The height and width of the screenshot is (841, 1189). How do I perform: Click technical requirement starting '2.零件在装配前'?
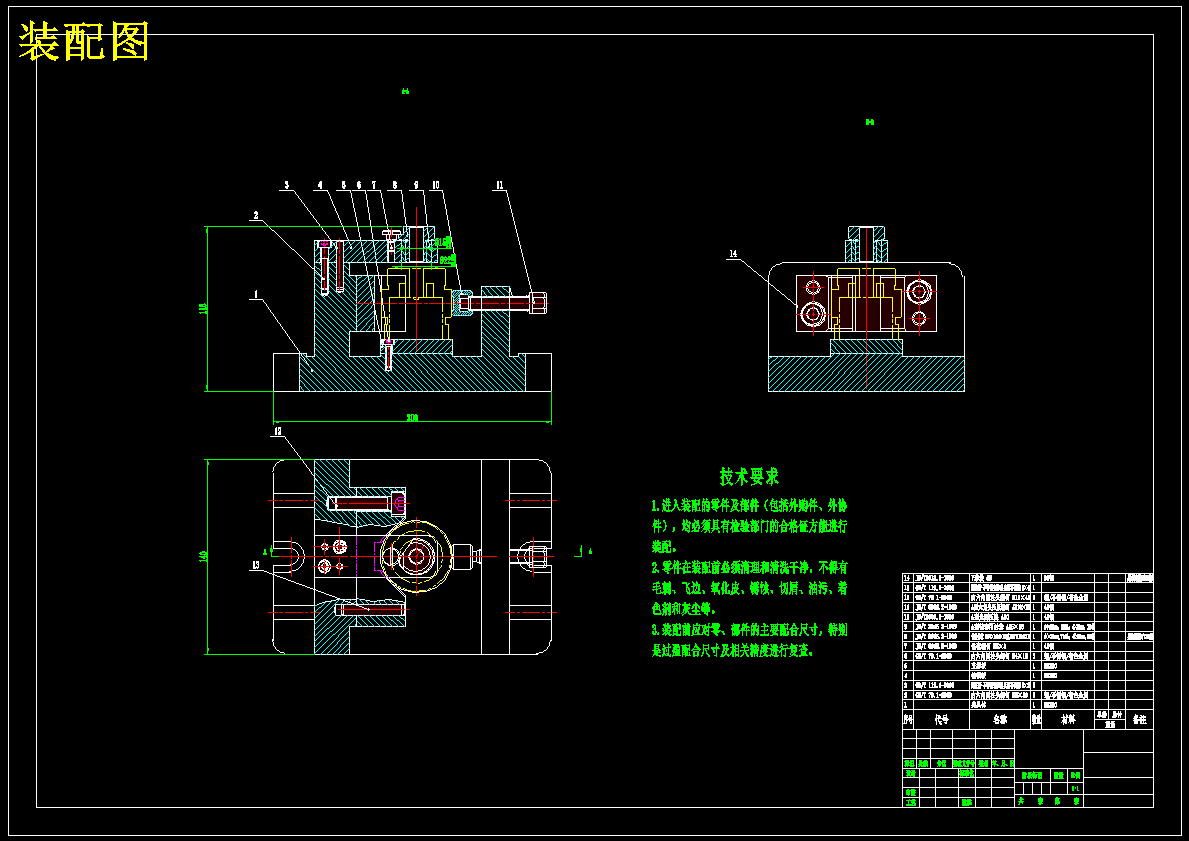click(x=749, y=588)
